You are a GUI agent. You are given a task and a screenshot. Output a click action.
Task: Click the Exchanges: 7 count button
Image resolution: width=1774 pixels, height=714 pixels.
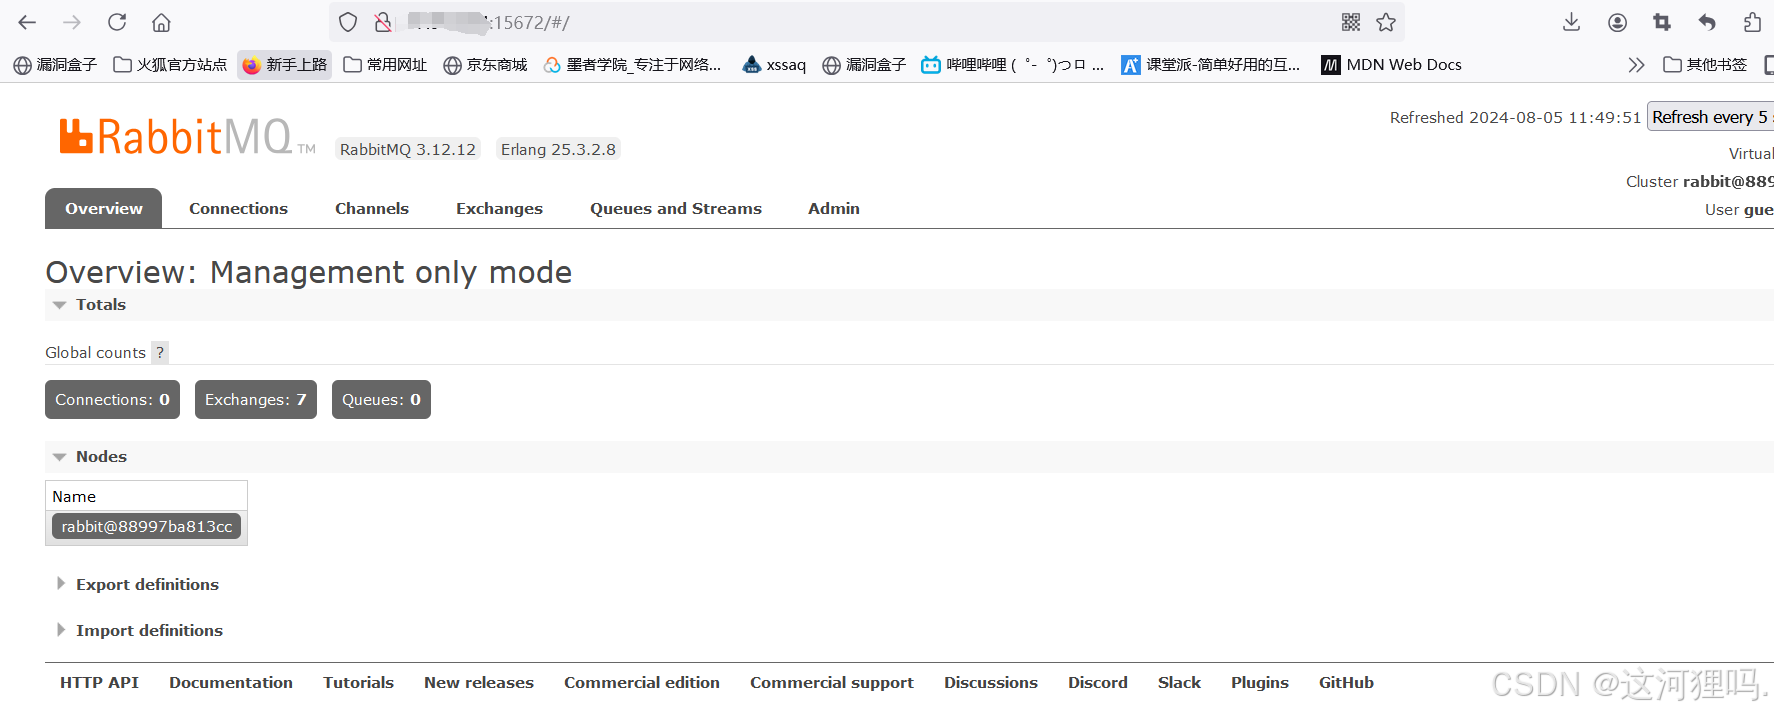255,400
